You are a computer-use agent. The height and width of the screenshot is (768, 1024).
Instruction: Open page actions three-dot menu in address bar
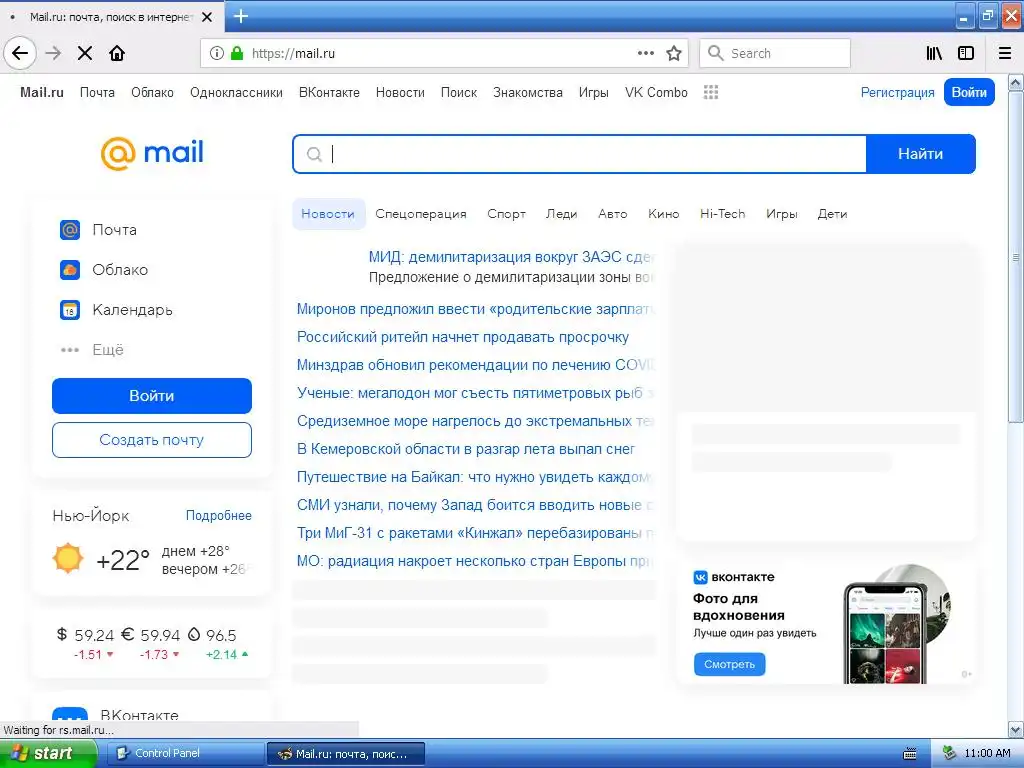[645, 53]
